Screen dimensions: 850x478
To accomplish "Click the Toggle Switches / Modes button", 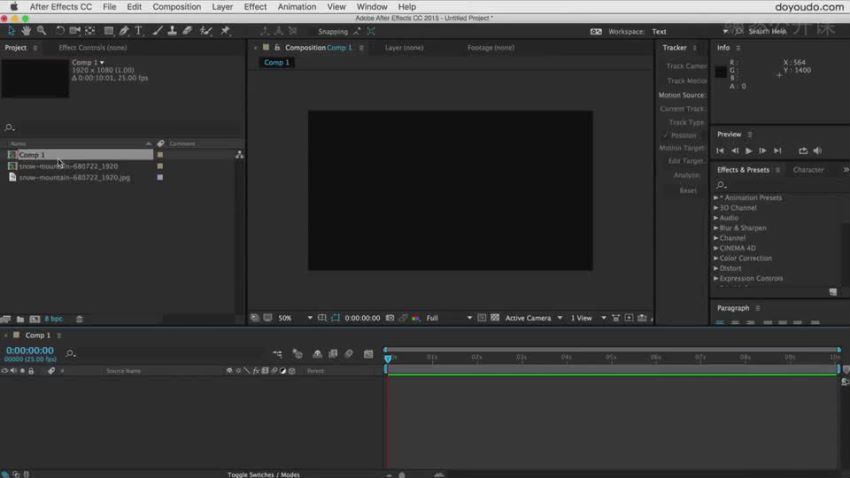I will [263, 474].
